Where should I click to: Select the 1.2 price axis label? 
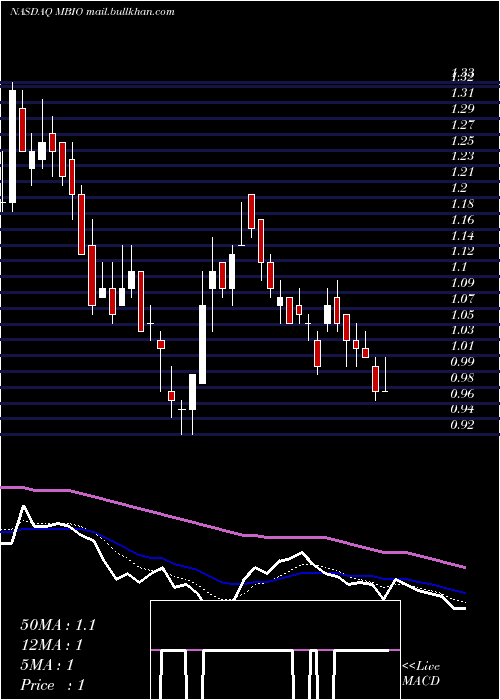460,188
